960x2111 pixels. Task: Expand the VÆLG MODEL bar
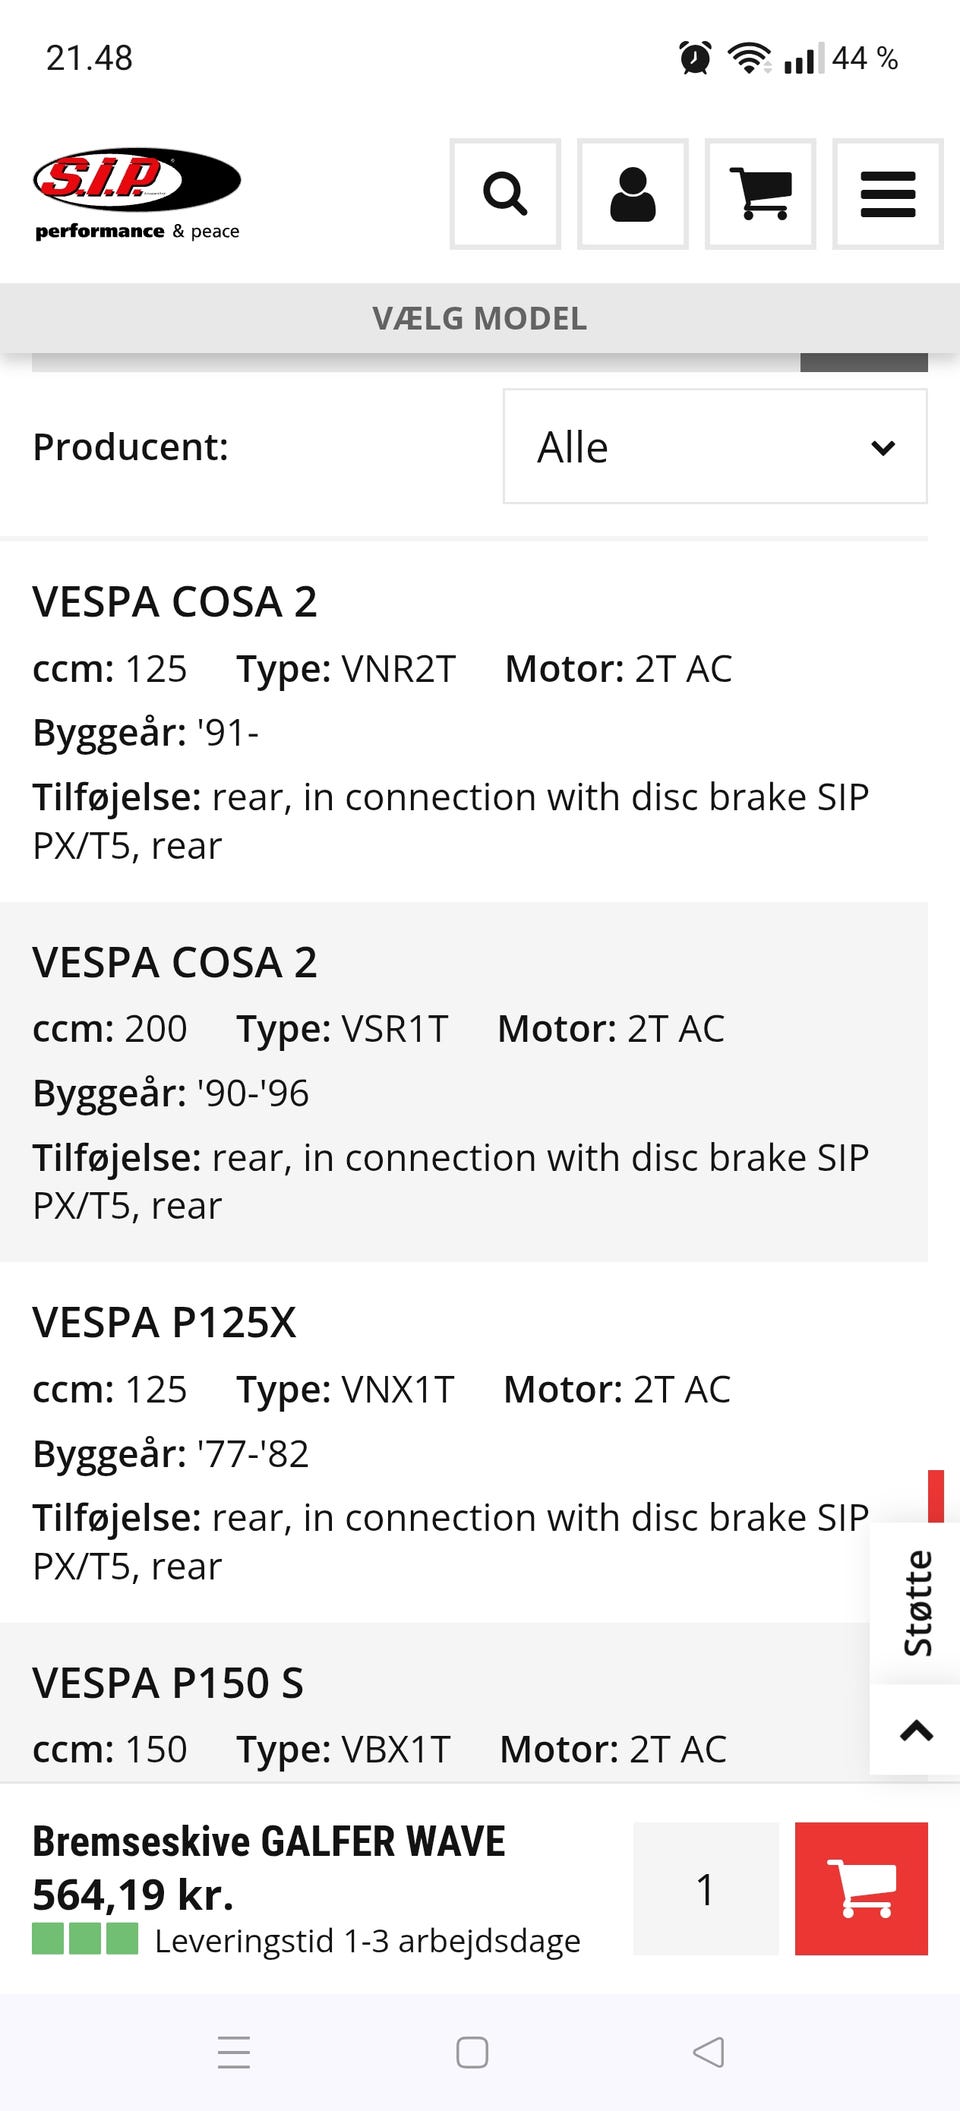[x=480, y=318]
